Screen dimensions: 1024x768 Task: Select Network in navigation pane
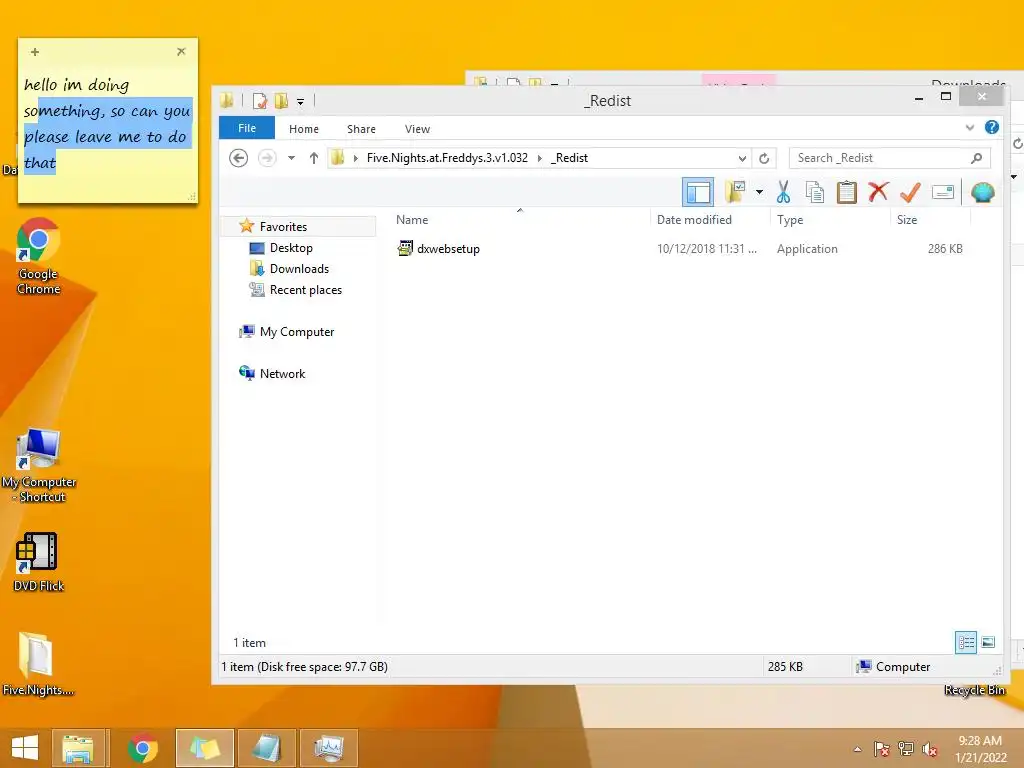[282, 374]
